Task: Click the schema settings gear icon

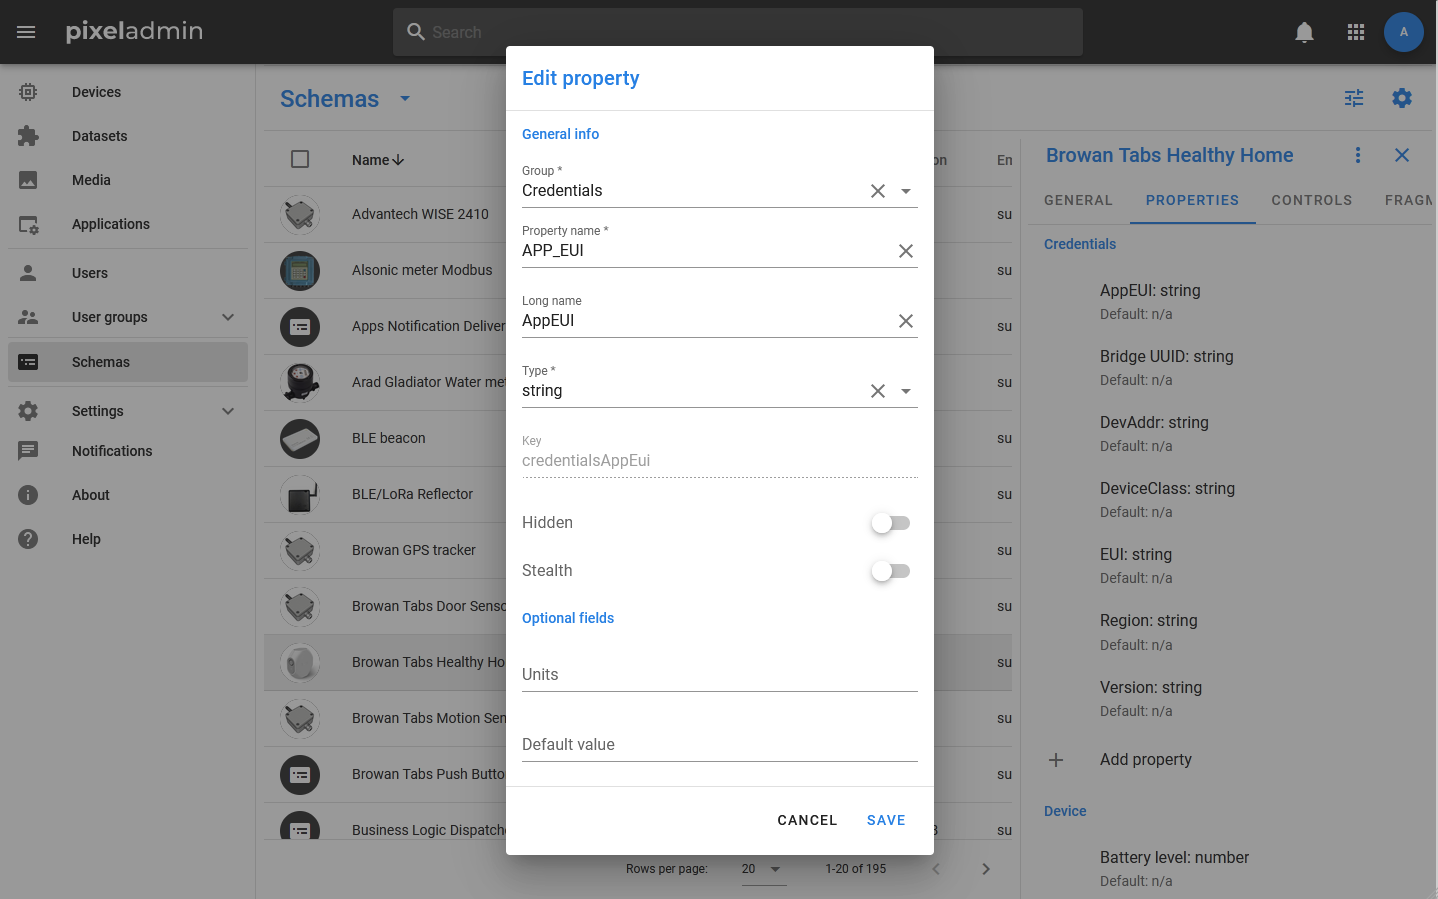Action: click(x=1401, y=98)
